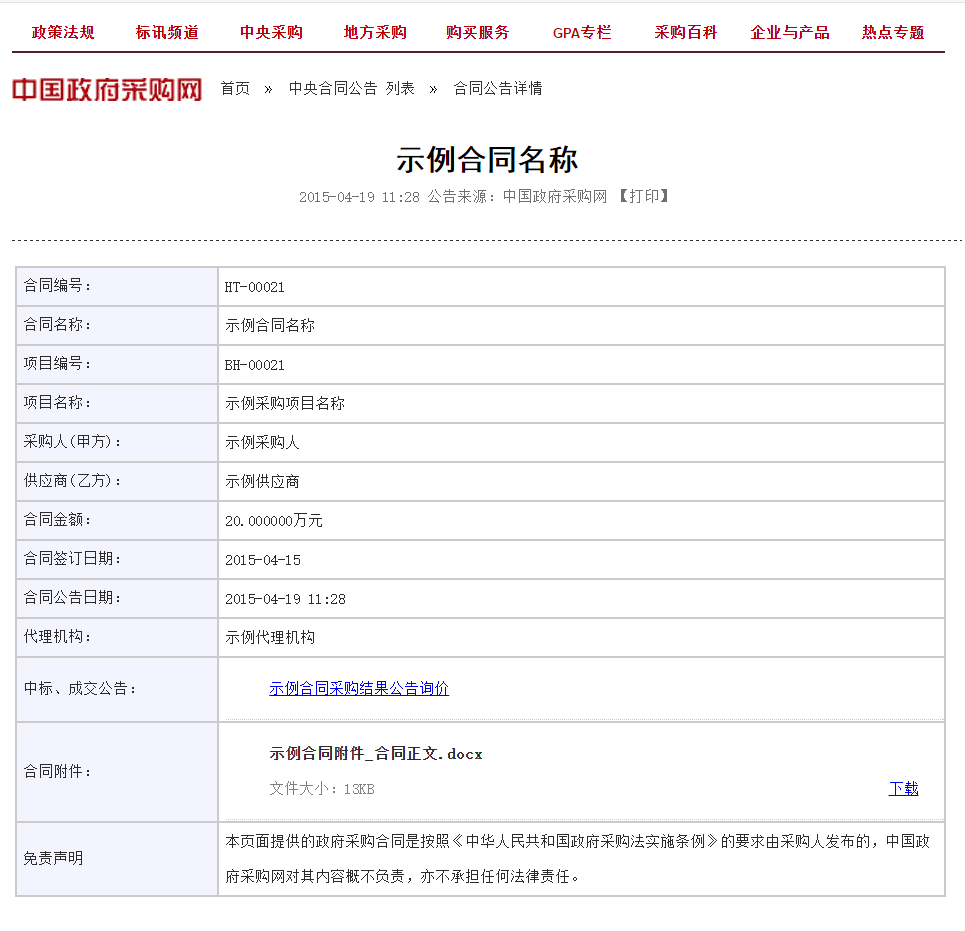
Task: Go to 地方采购 section
Action: (x=375, y=32)
